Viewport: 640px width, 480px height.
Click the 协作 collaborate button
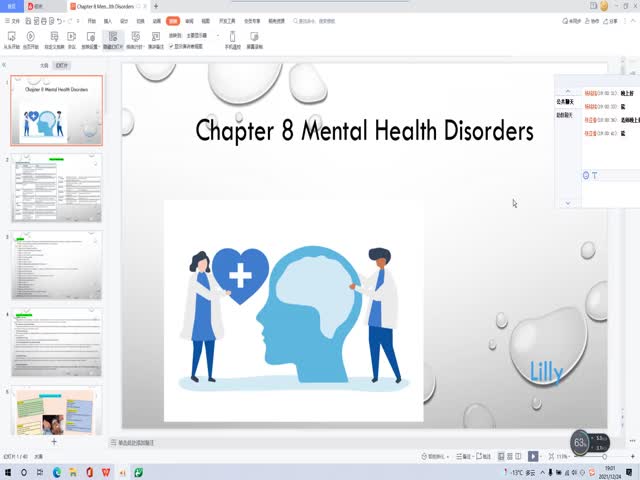click(x=592, y=21)
